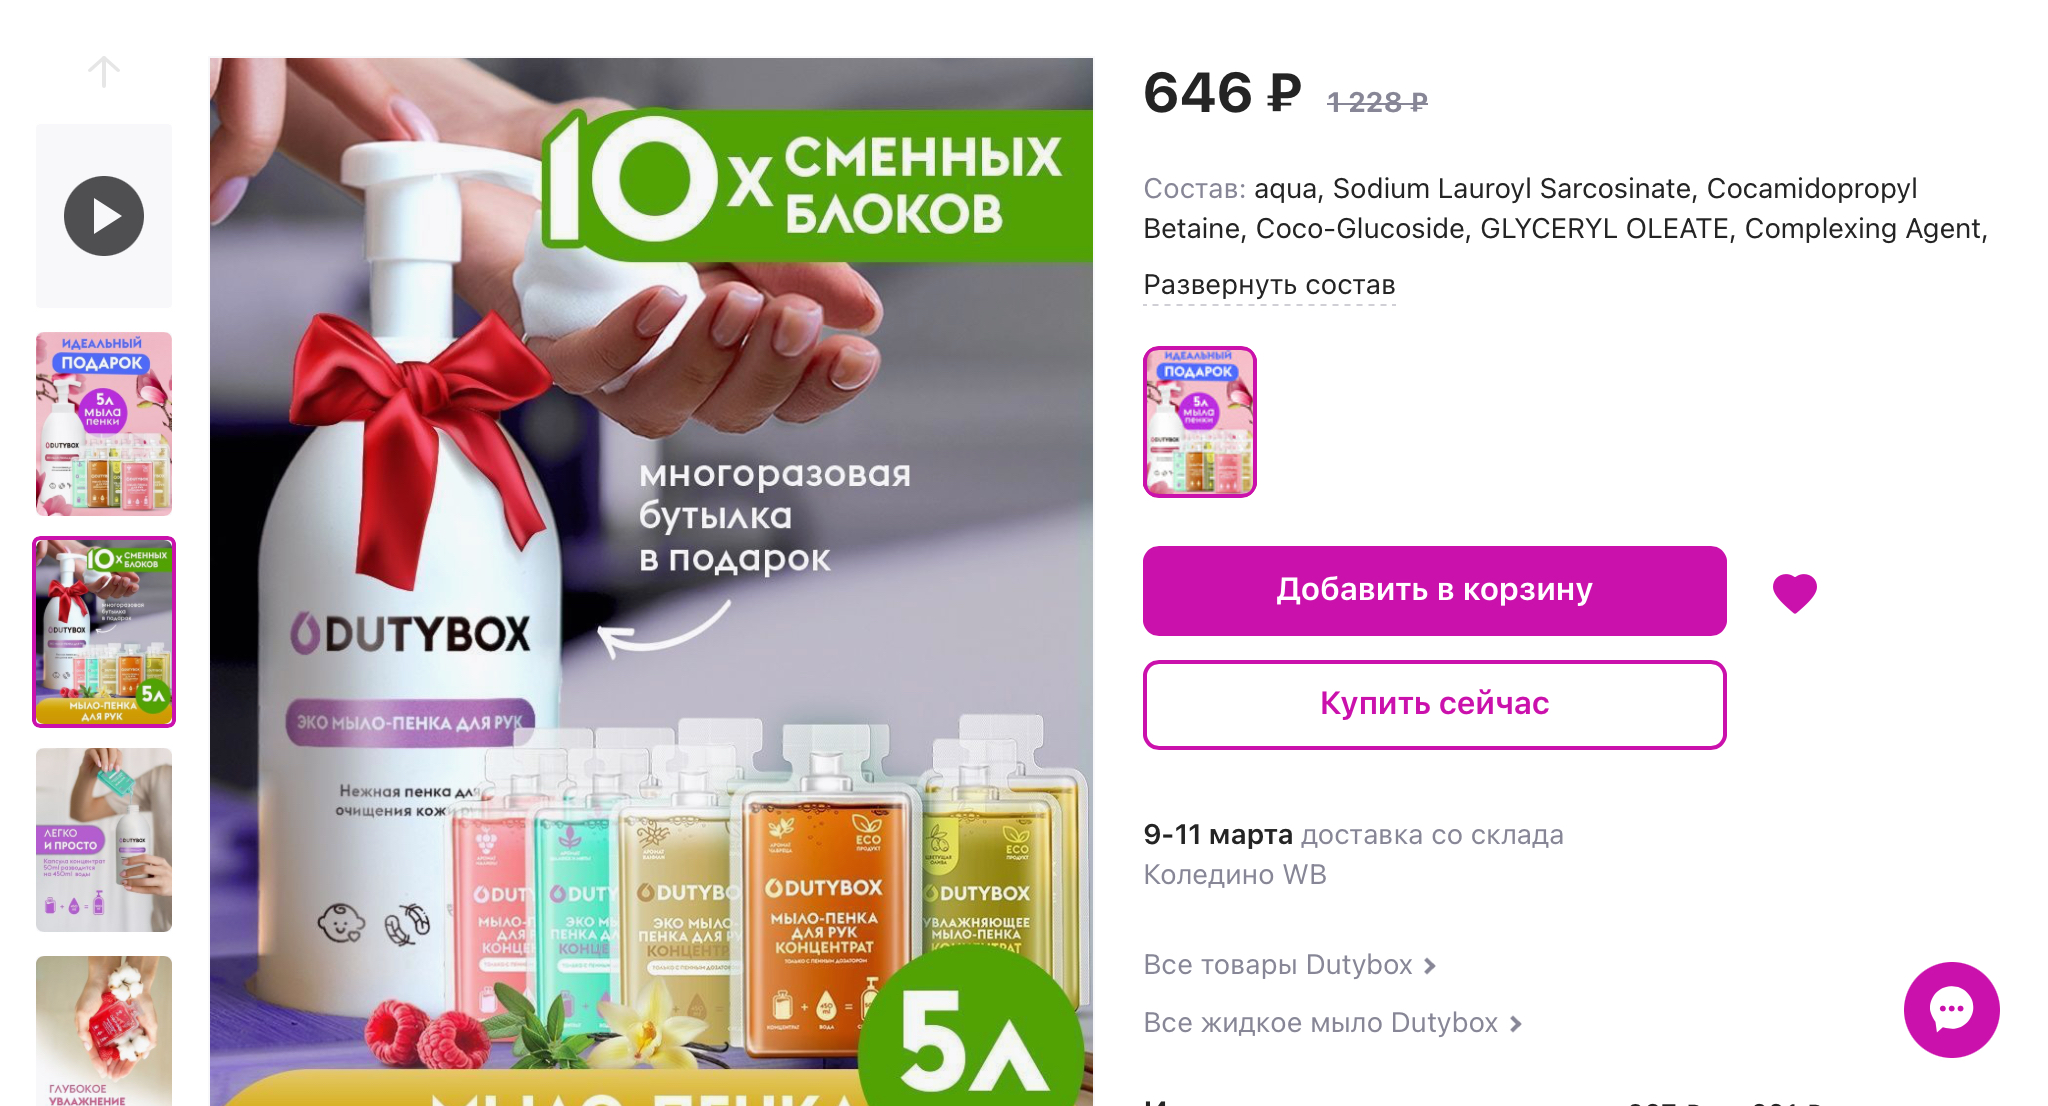Click the 646 ₽ current price
Viewport: 2048px width, 1106px height.
tap(1222, 93)
